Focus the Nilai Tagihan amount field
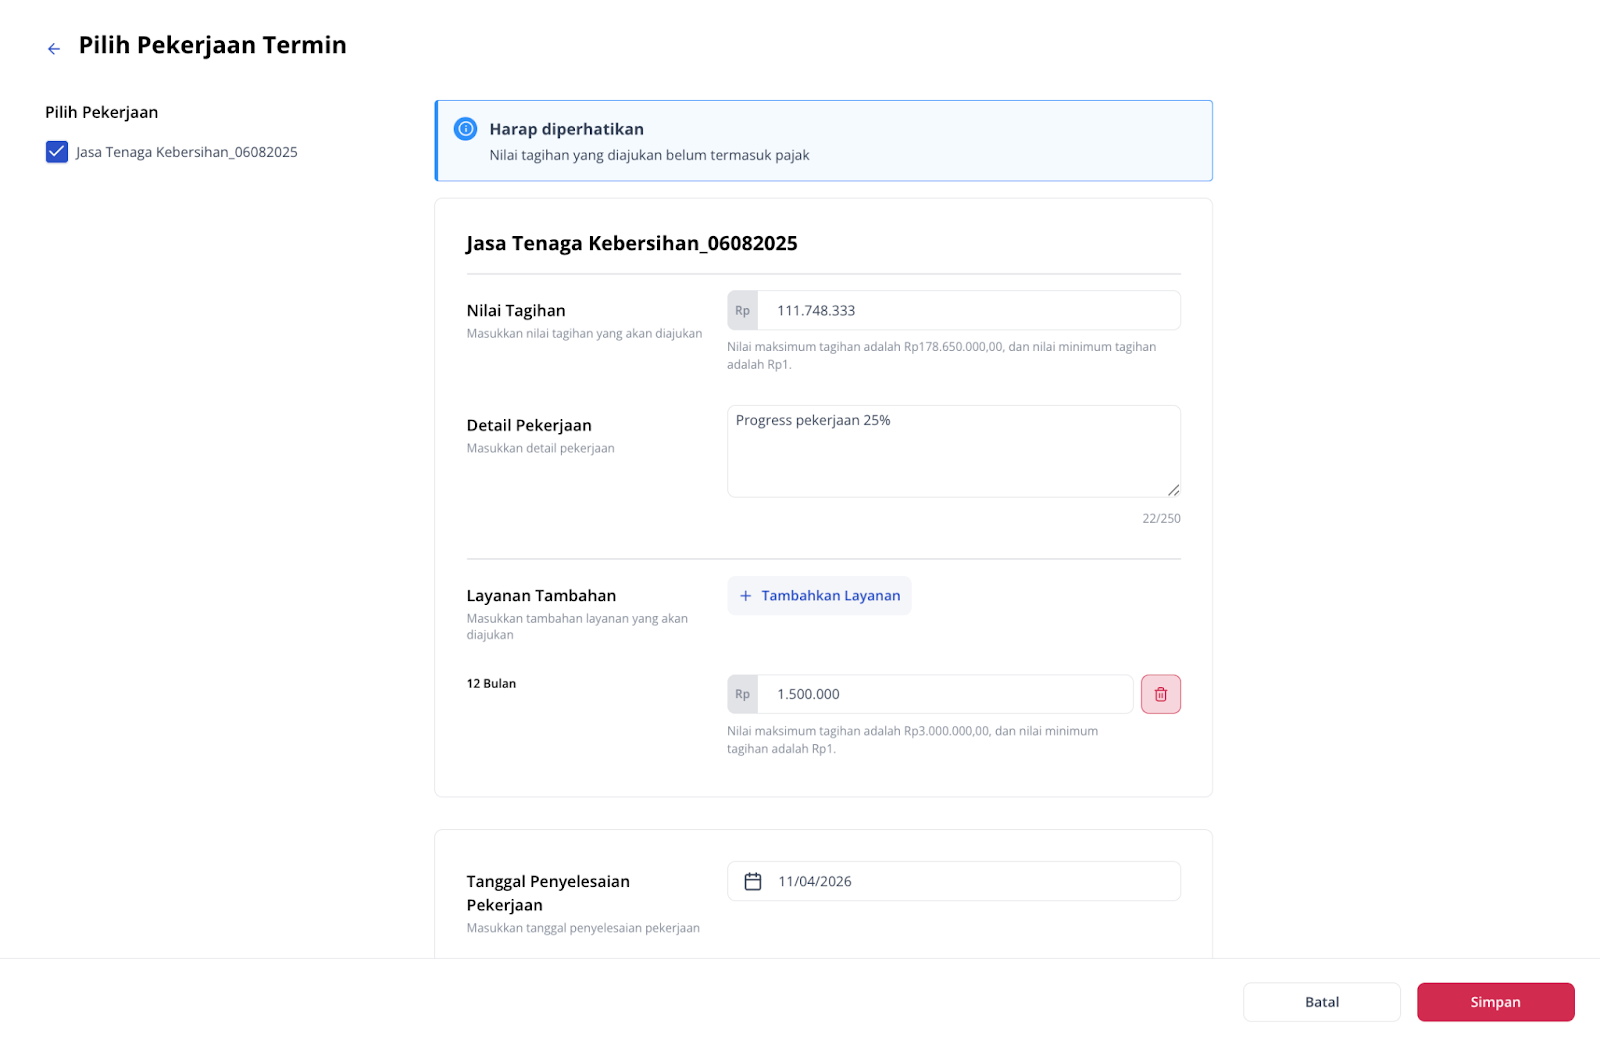Image resolution: width=1600 pixels, height=1038 pixels. [x=968, y=311]
